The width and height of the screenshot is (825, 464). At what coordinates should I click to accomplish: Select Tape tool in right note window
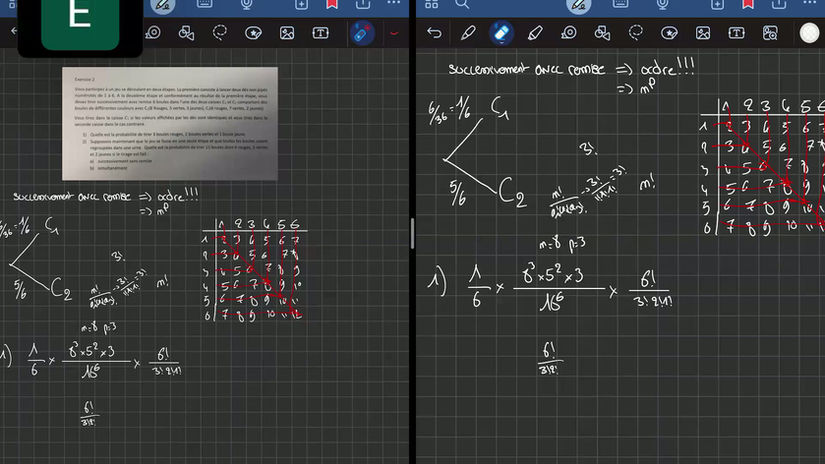tap(569, 33)
